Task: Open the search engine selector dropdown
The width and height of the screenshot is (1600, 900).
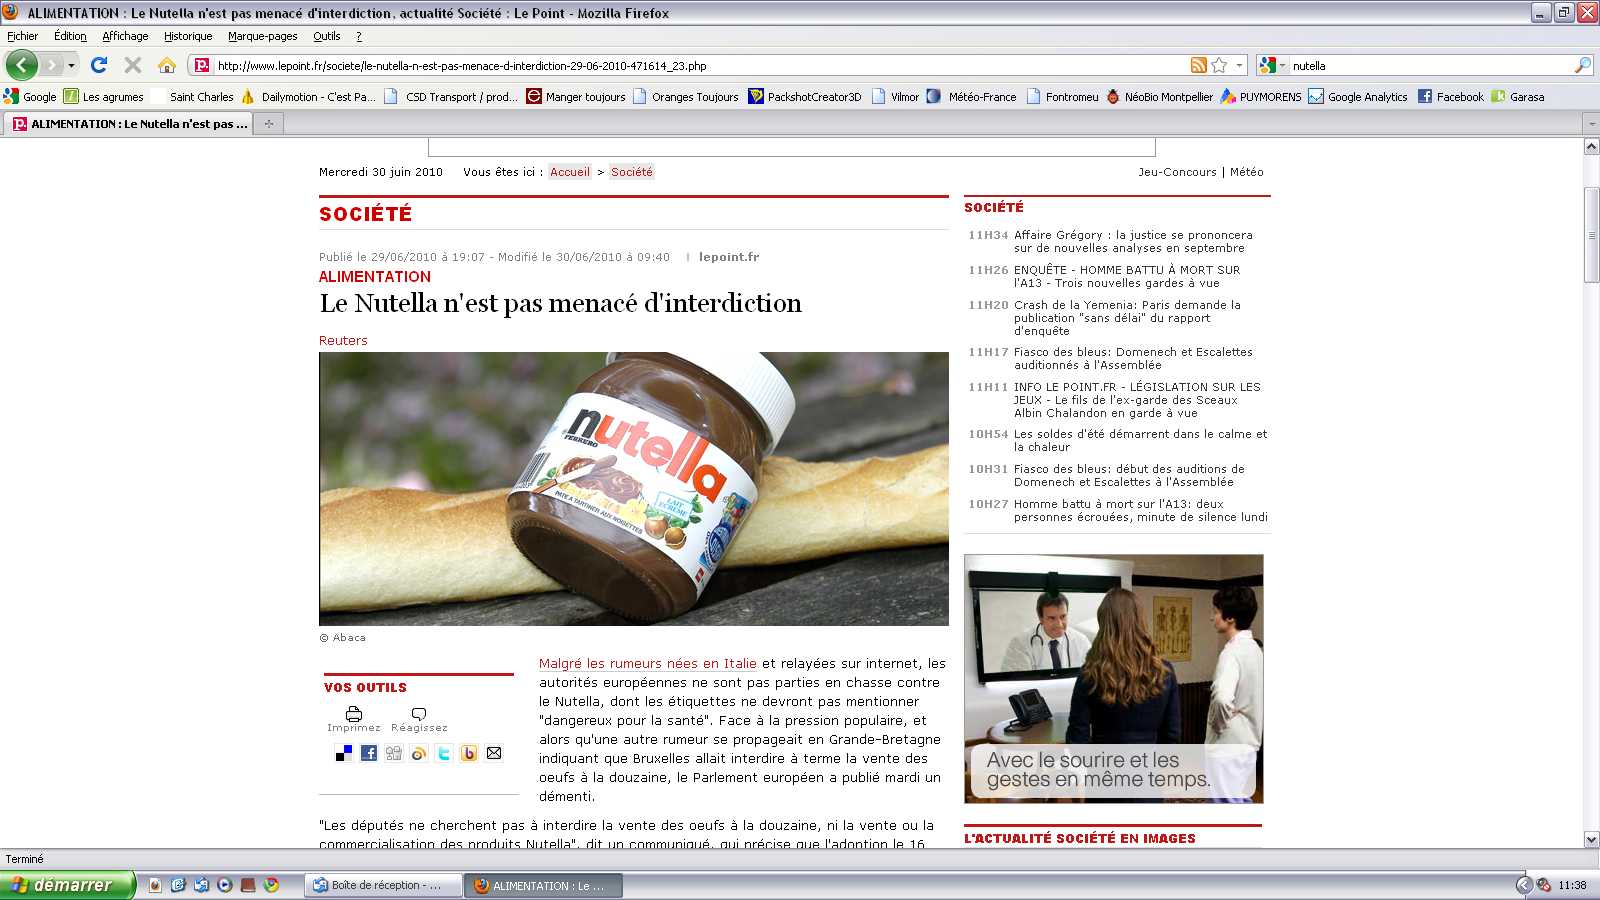Action: point(1273,65)
